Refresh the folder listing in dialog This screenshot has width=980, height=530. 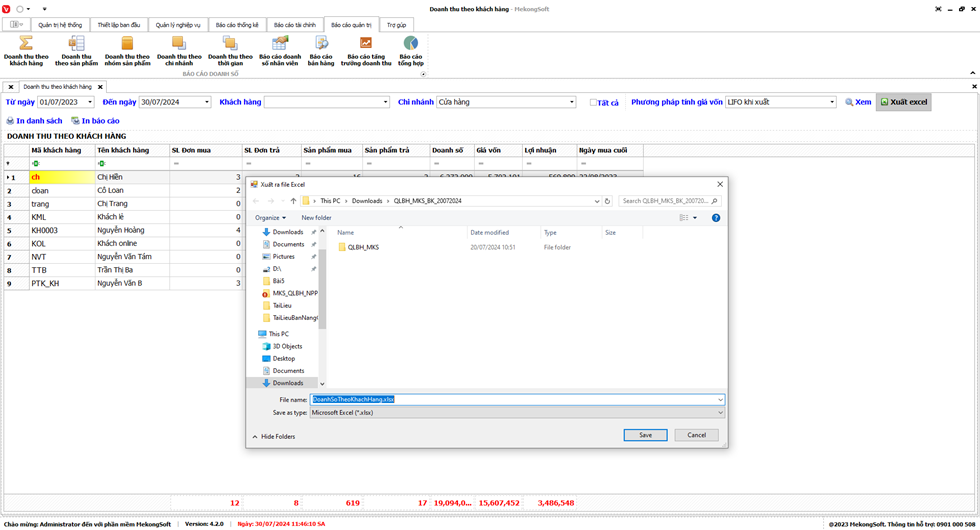[607, 201]
